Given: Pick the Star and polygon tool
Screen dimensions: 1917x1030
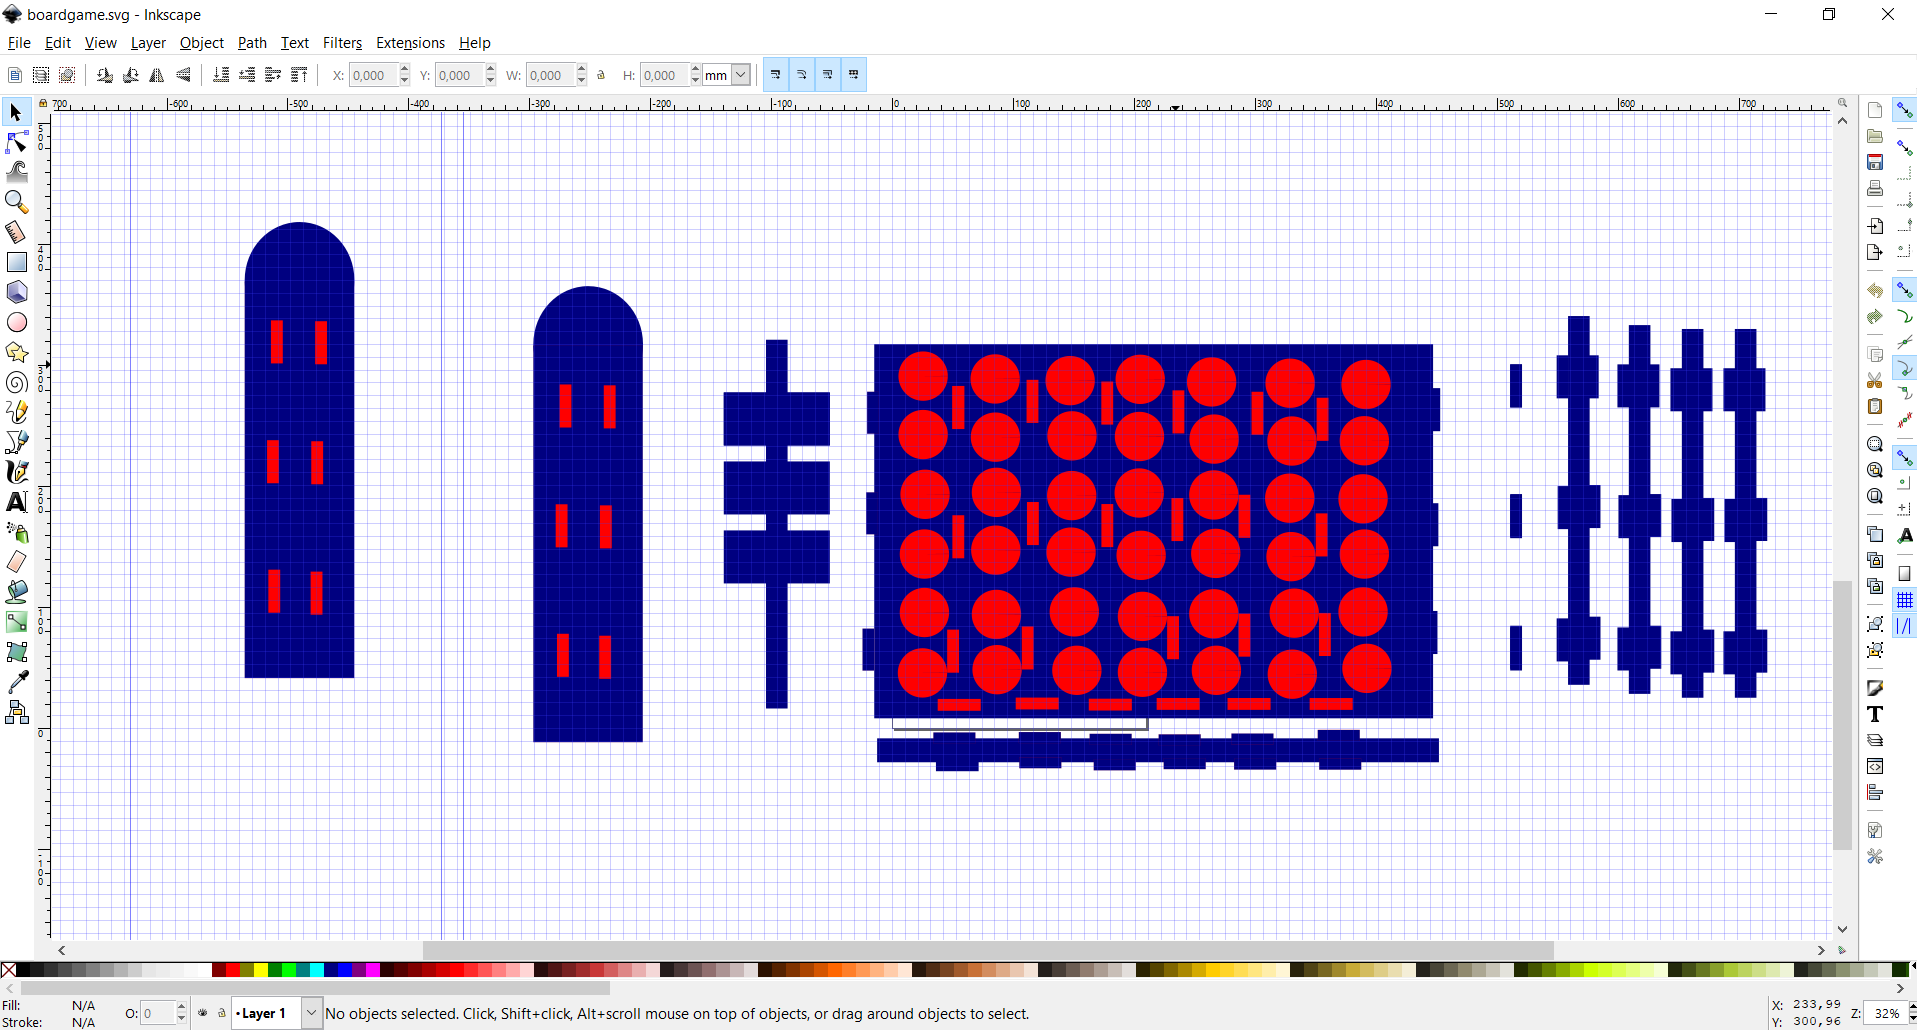Looking at the screenshot, I should [x=16, y=352].
